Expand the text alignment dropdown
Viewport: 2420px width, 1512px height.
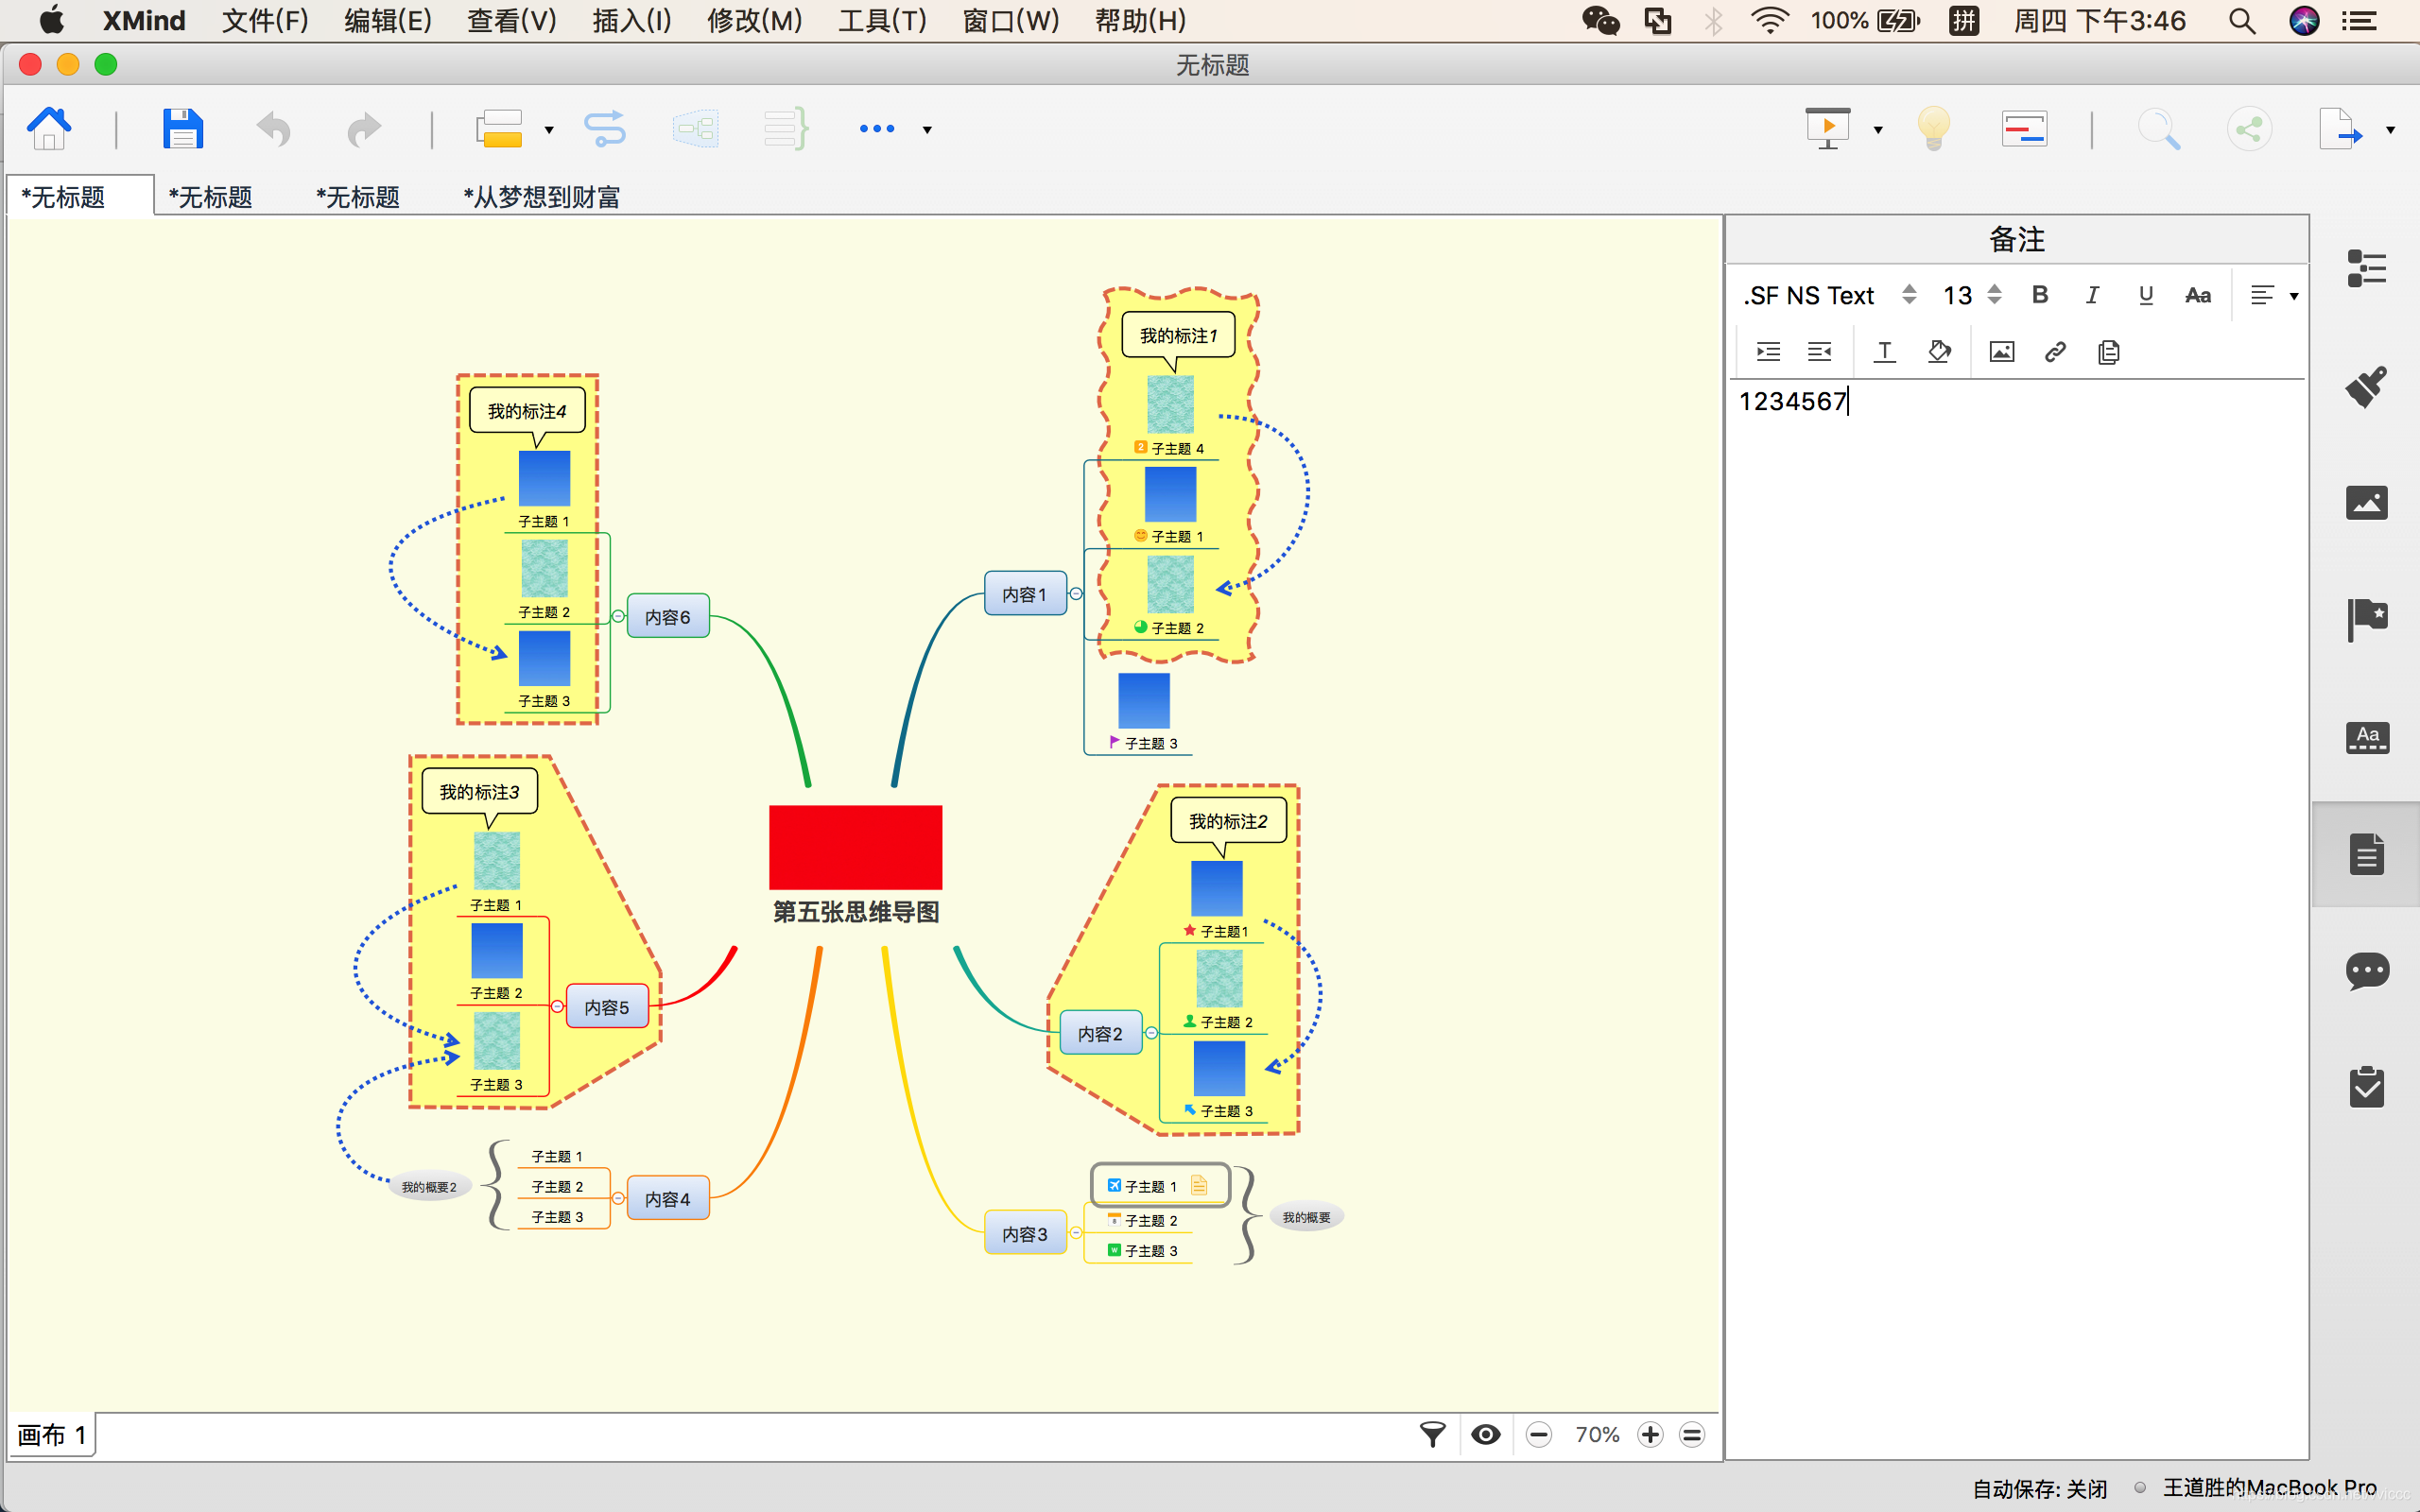tap(2294, 296)
